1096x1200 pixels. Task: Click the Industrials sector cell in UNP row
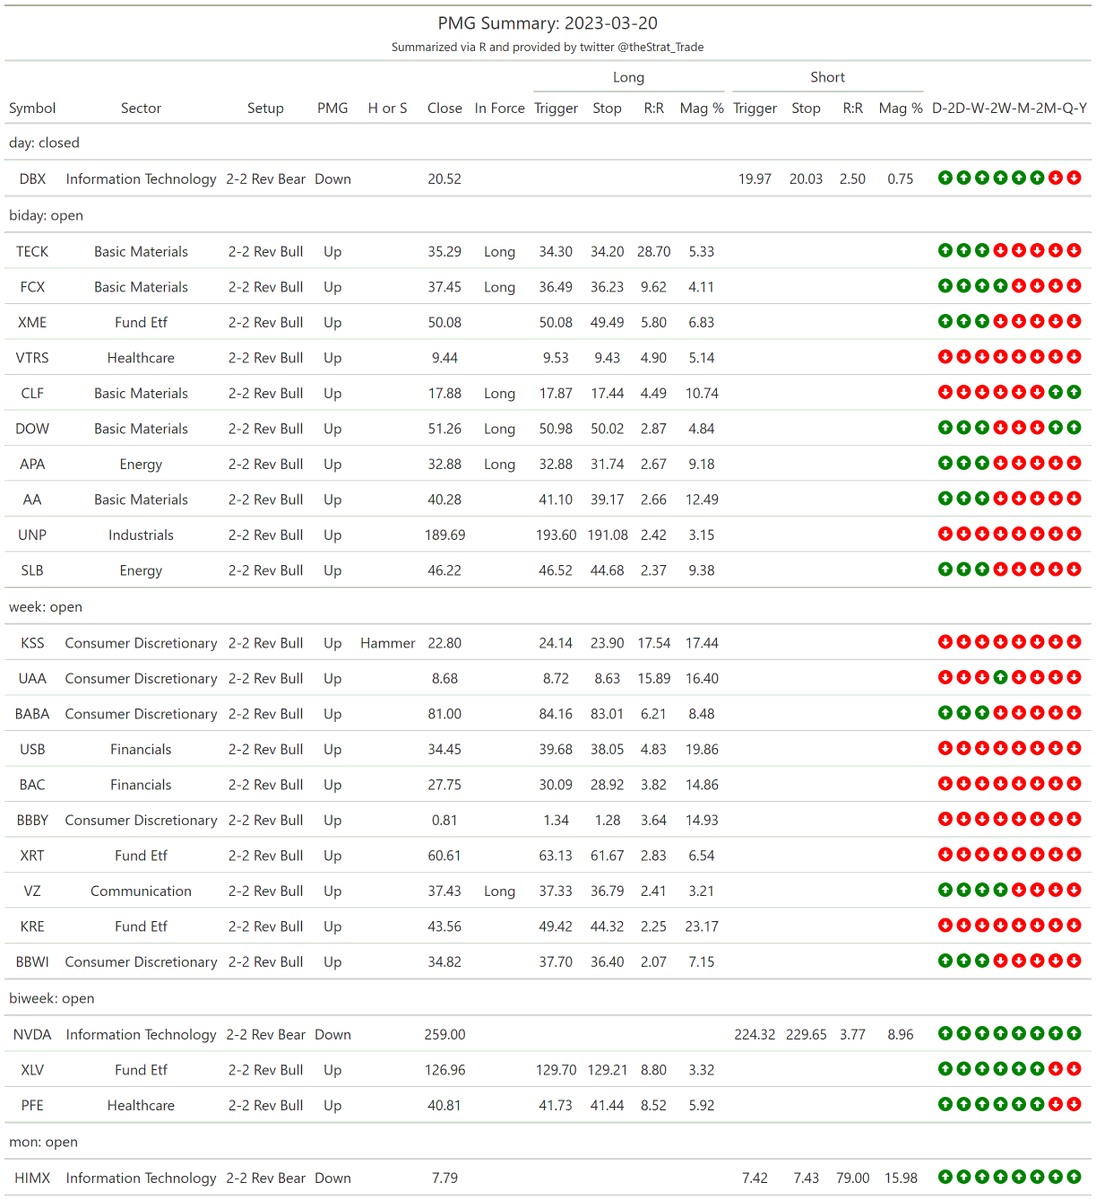click(141, 535)
